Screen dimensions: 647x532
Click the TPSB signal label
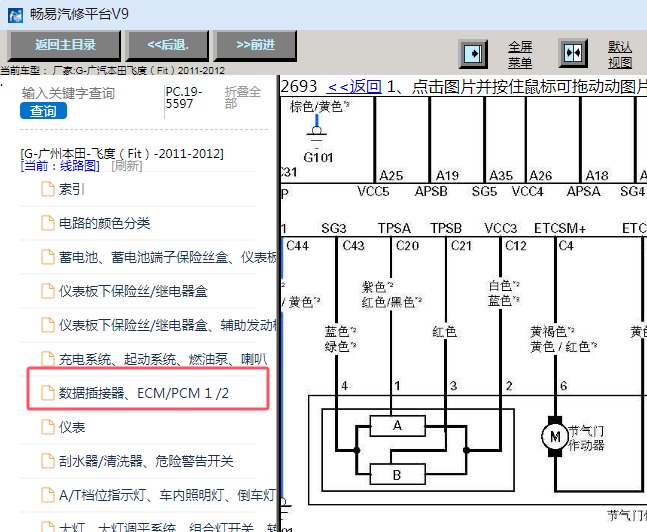pyautogui.click(x=446, y=228)
